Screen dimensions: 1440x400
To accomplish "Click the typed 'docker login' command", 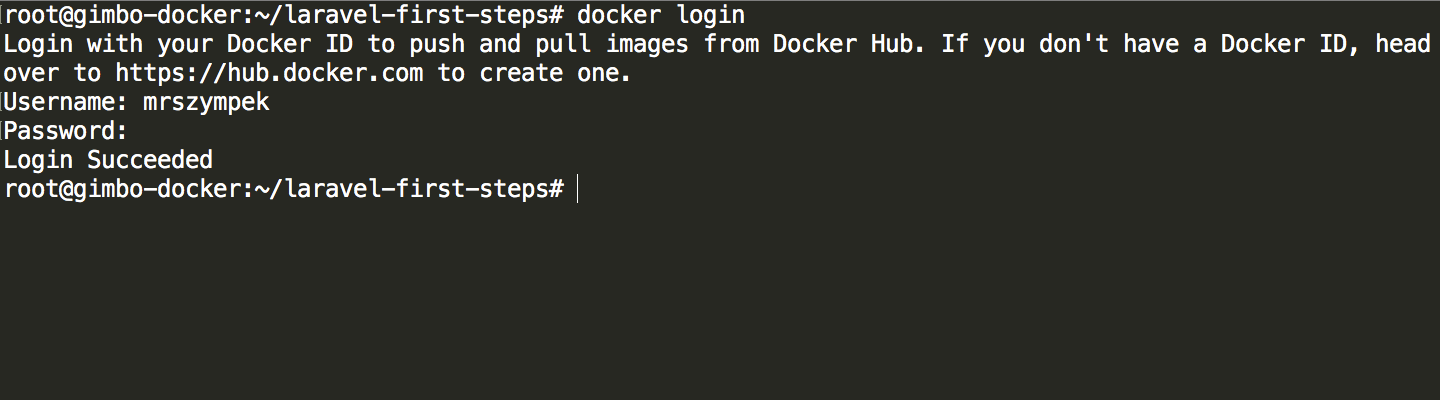I will 661,16.
